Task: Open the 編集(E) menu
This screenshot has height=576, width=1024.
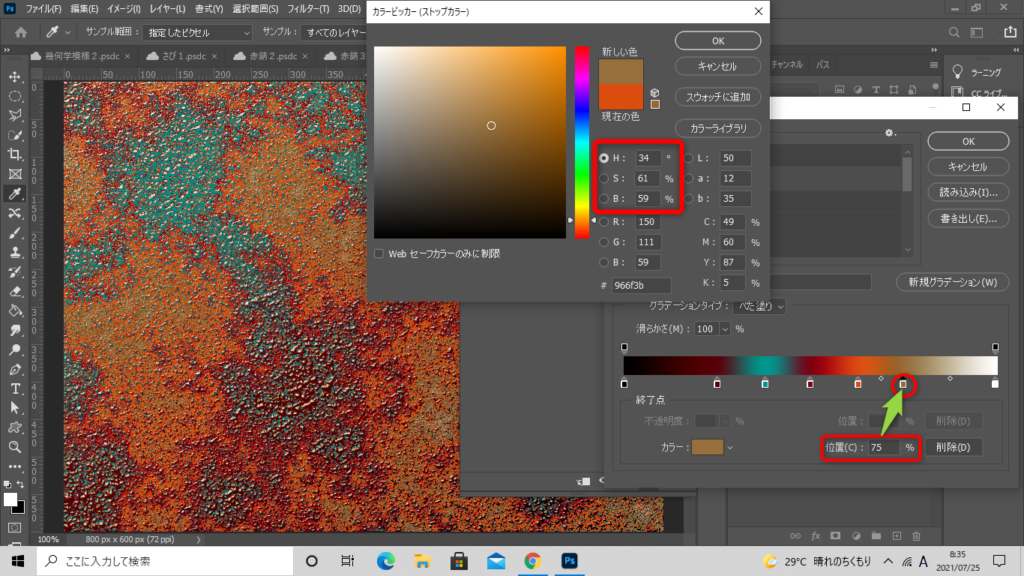Action: point(84,9)
